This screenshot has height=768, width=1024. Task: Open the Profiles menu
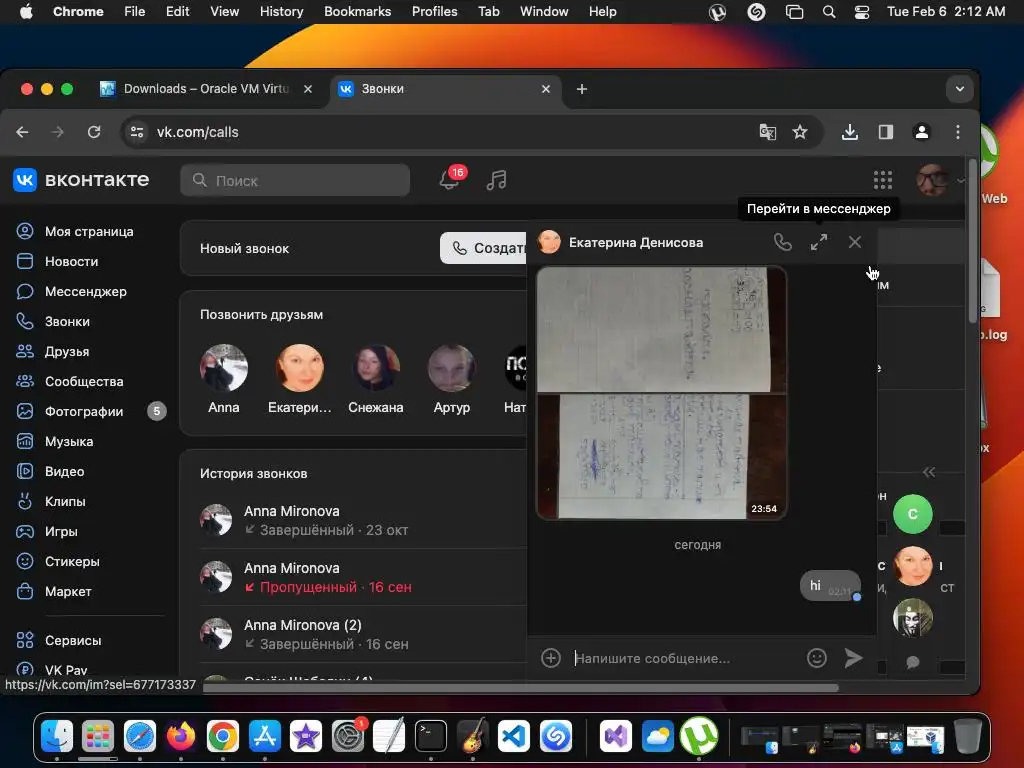click(434, 11)
